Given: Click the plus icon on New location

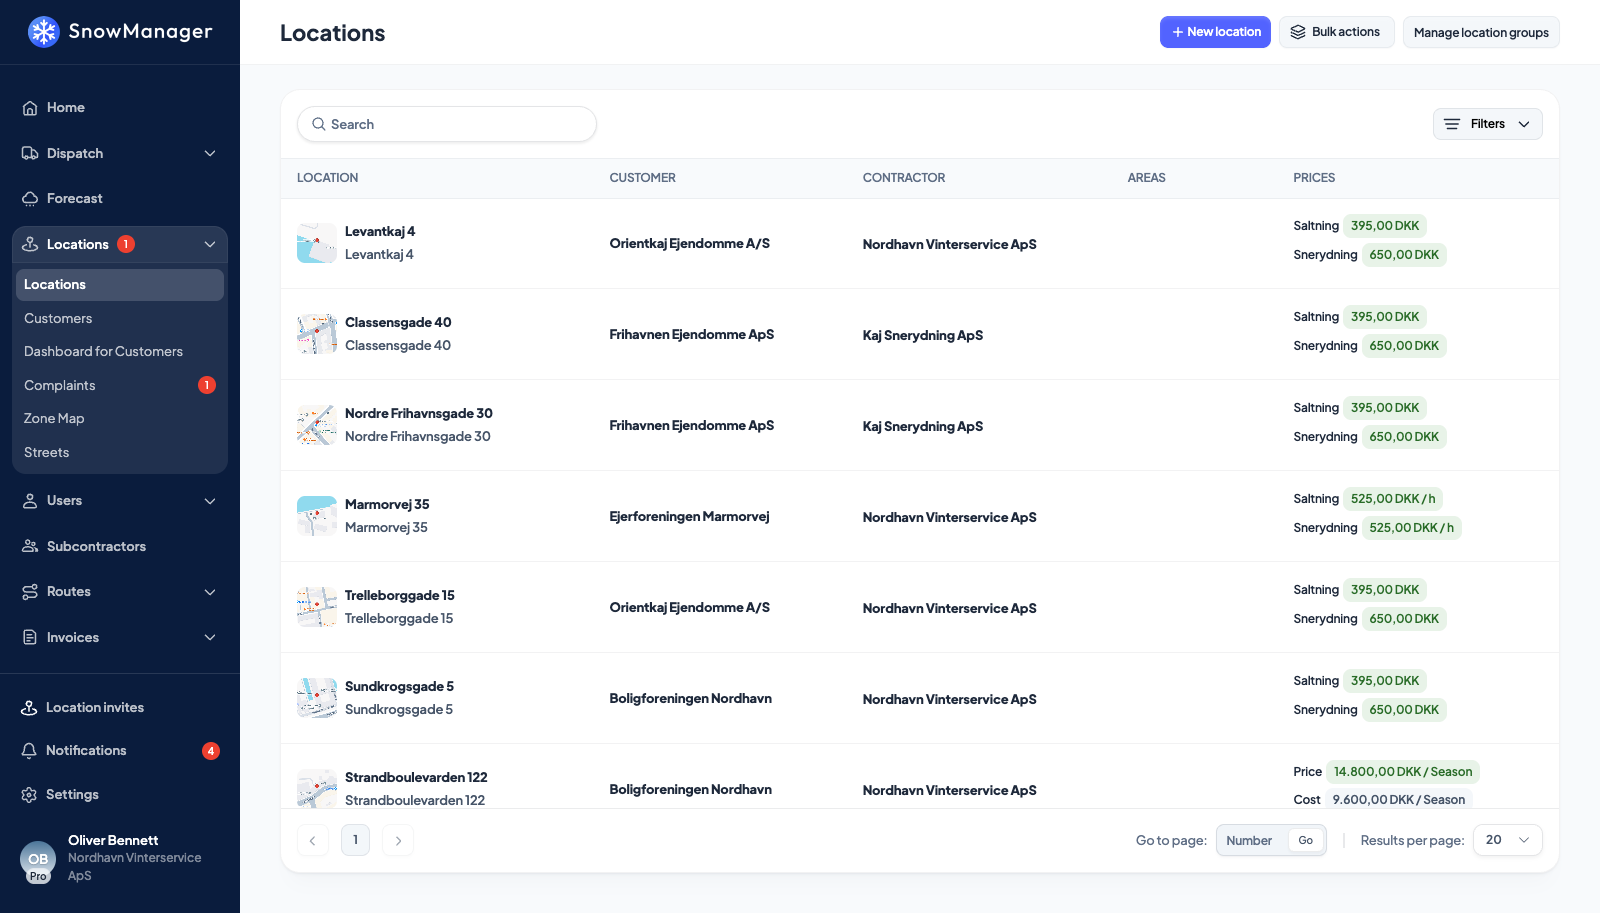Looking at the screenshot, I should pyautogui.click(x=1178, y=32).
